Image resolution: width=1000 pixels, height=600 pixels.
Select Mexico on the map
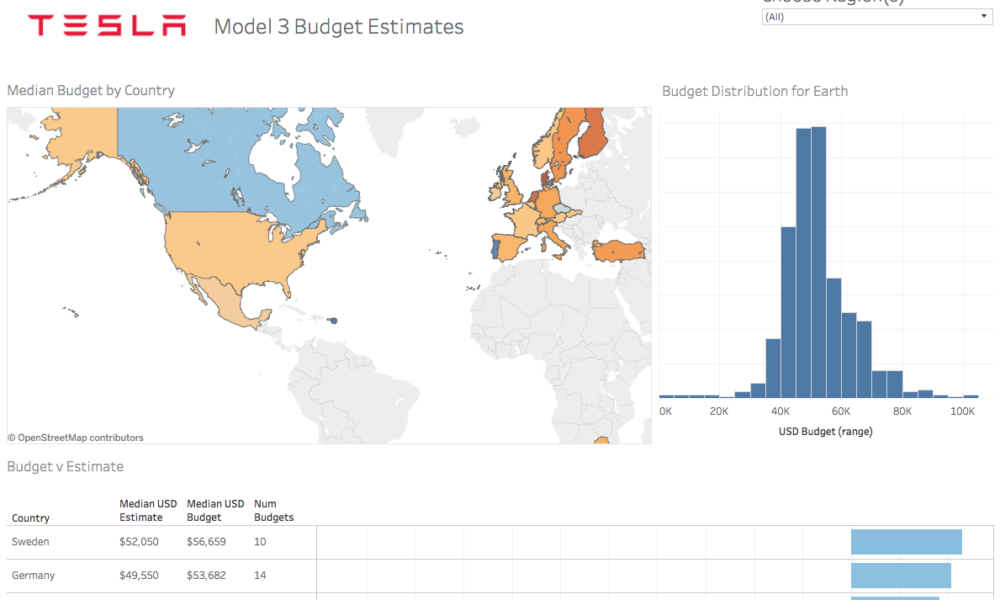230,303
